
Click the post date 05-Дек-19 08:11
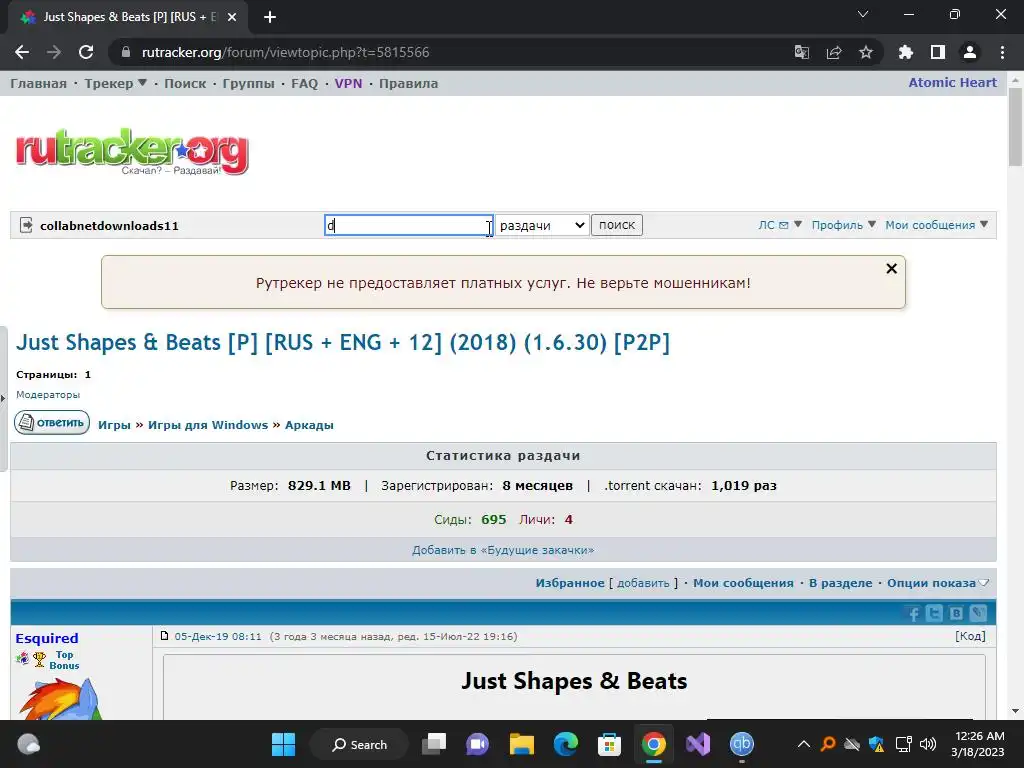click(217, 637)
